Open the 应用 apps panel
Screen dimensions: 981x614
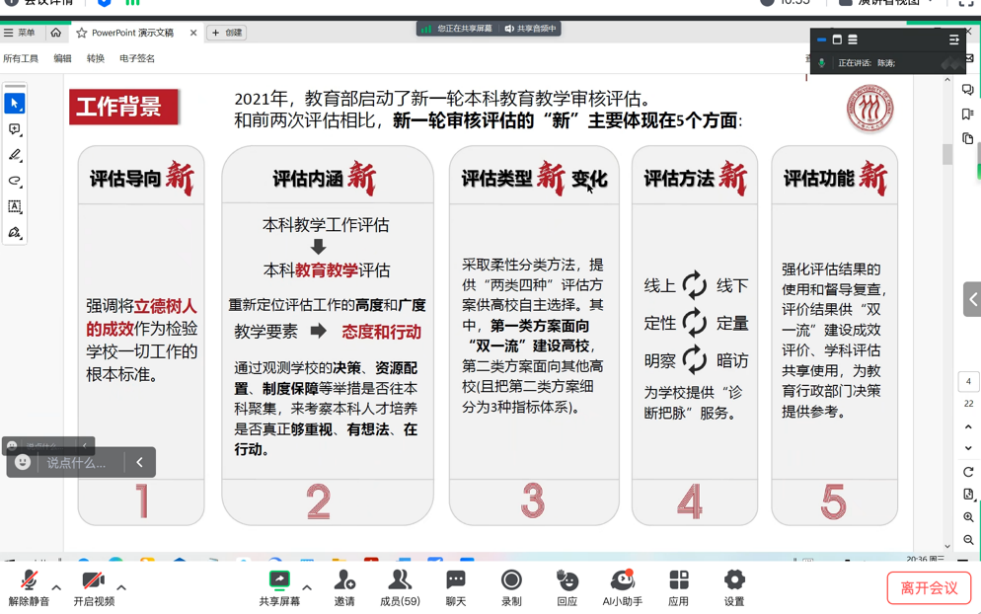(x=679, y=587)
